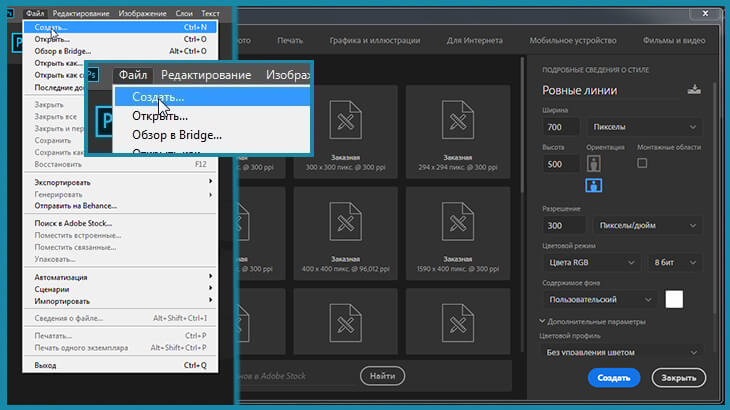Switch to the Мобильное устройство tab
This screenshot has height=410, width=730.
(573, 40)
